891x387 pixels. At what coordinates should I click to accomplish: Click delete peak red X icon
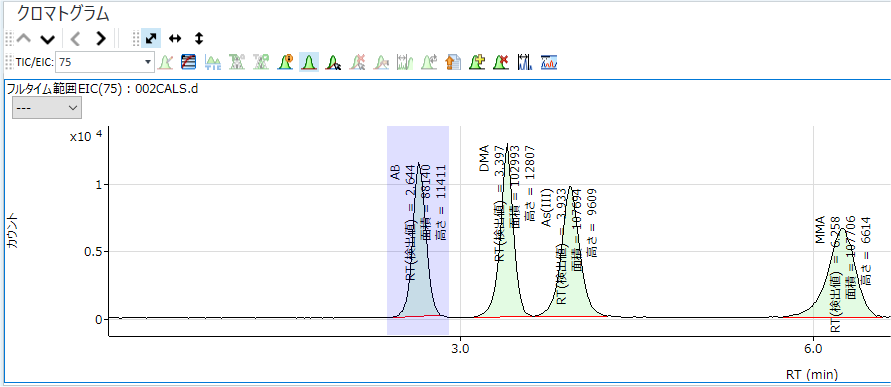point(501,62)
